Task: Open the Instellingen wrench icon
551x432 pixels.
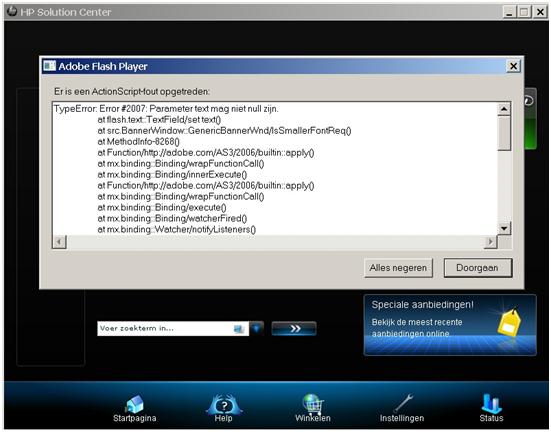Action: pos(402,403)
